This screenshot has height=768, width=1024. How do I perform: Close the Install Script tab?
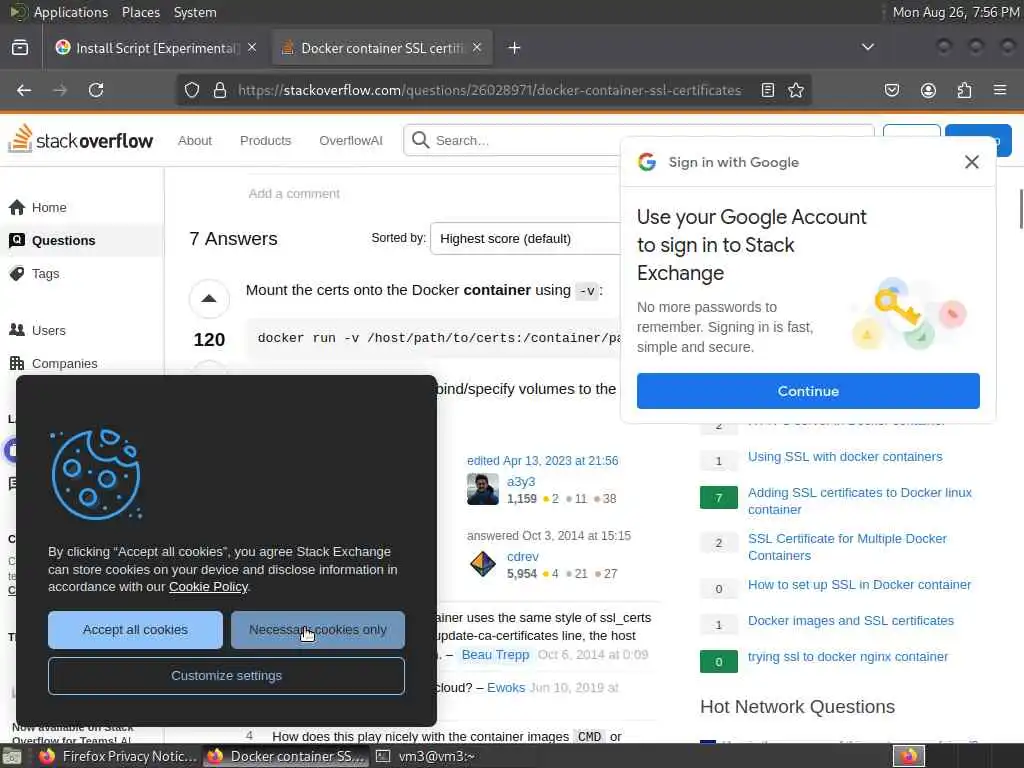252,48
